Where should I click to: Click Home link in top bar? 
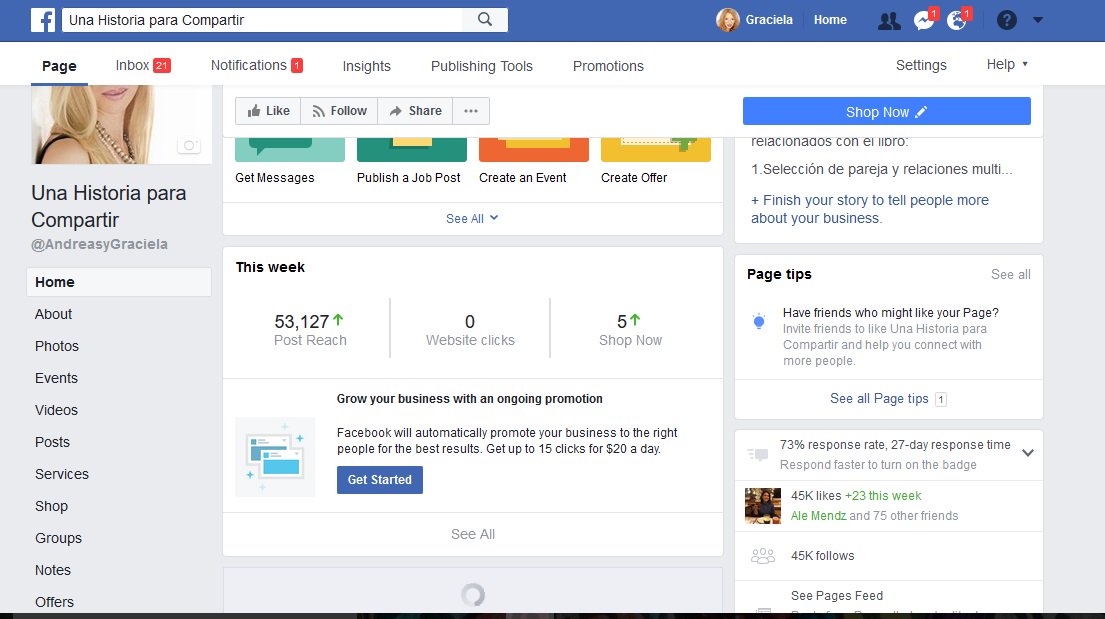click(x=830, y=20)
